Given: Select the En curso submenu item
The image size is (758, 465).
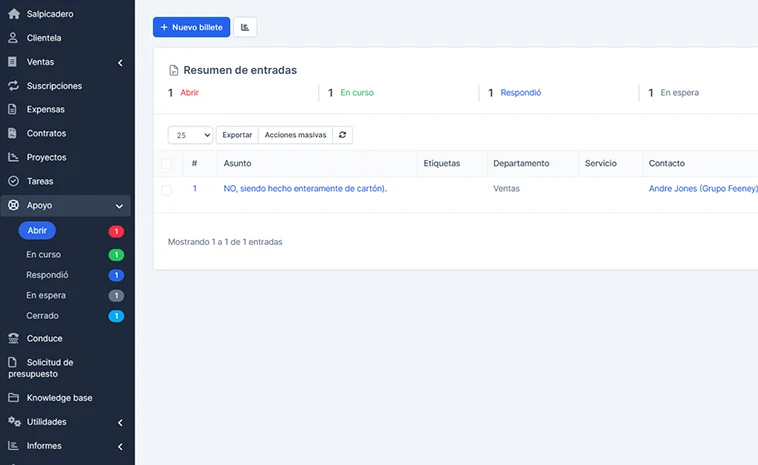Looking at the screenshot, I should [44, 254].
